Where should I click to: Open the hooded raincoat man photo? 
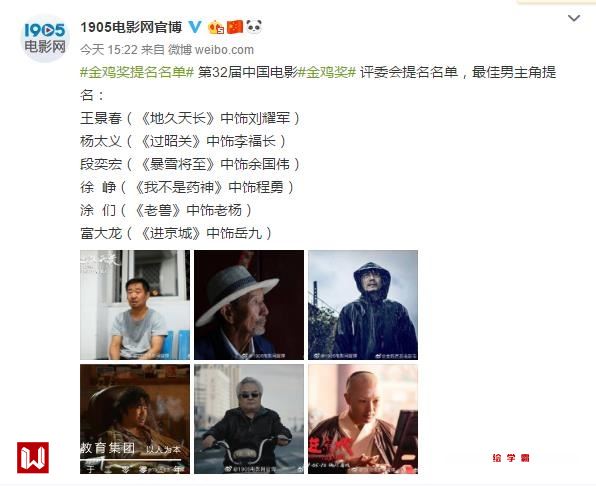click(363, 305)
